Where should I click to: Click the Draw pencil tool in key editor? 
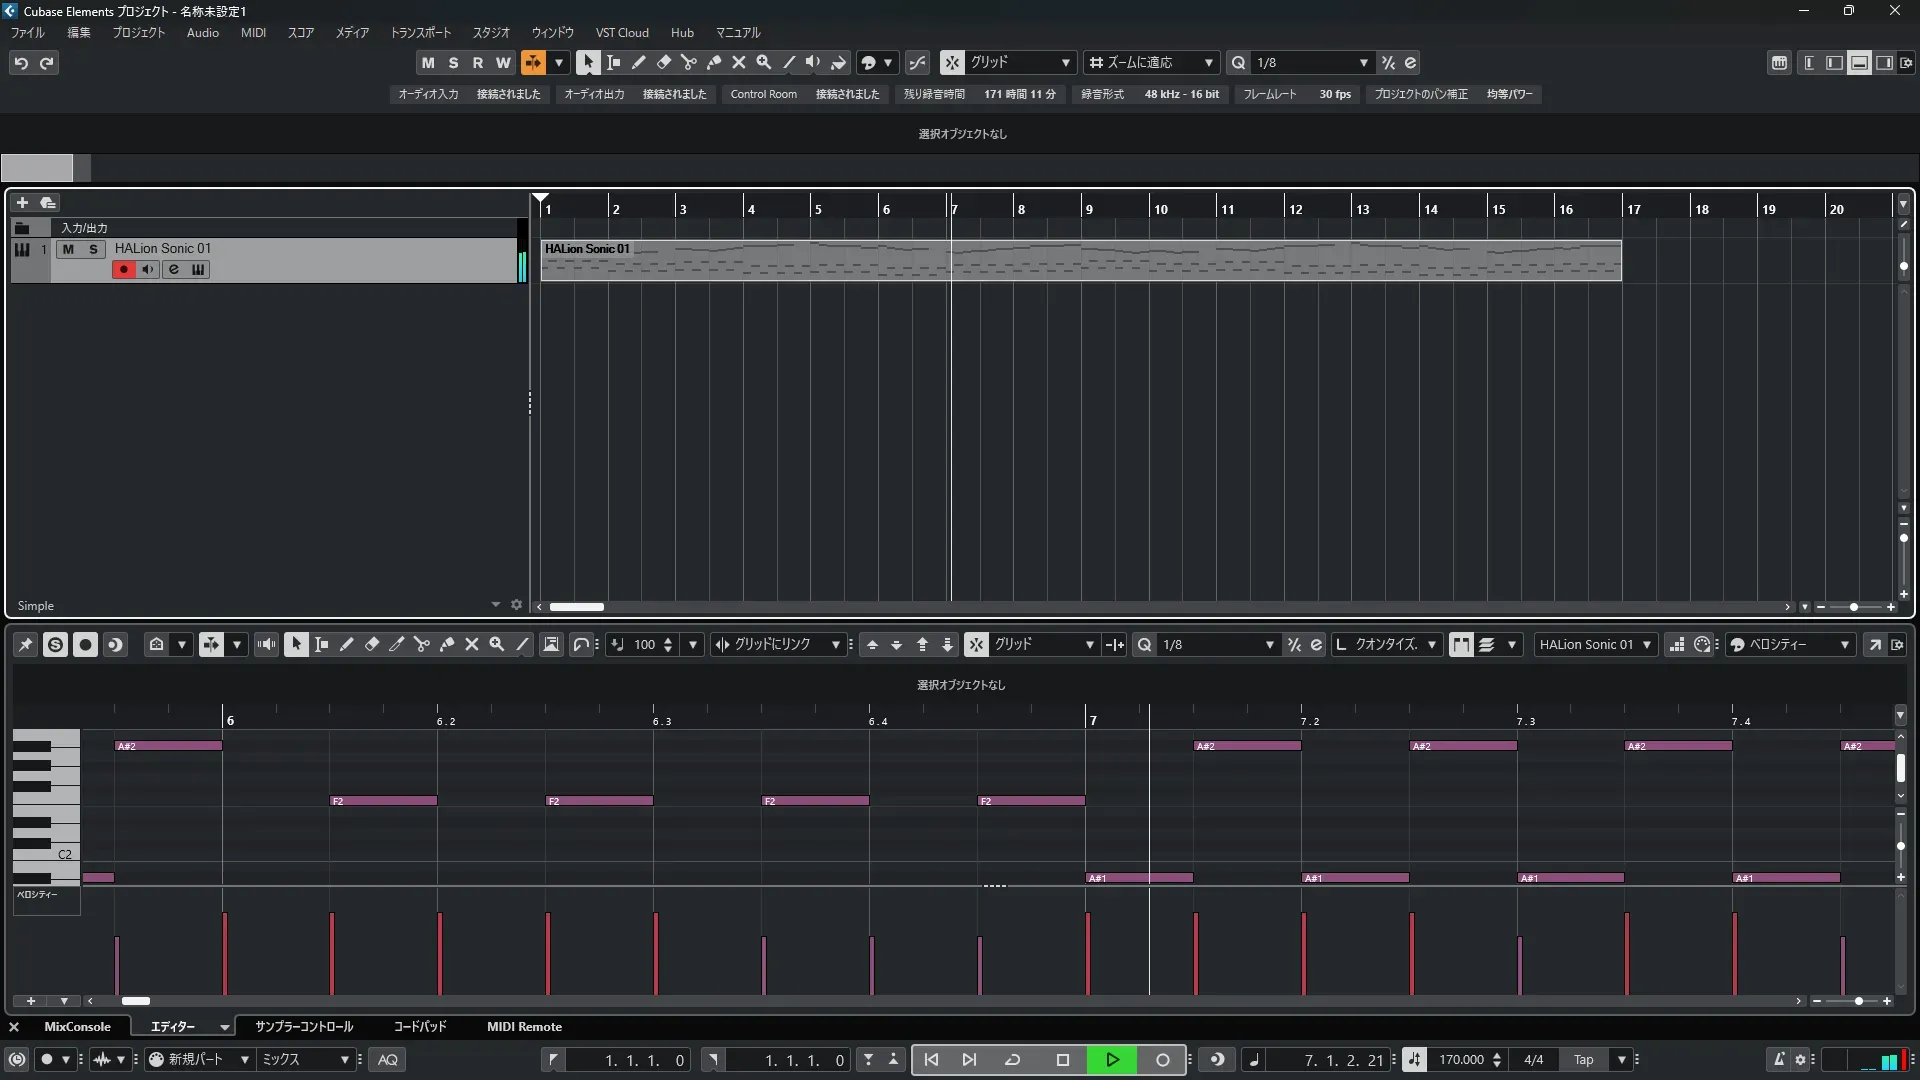click(x=347, y=645)
